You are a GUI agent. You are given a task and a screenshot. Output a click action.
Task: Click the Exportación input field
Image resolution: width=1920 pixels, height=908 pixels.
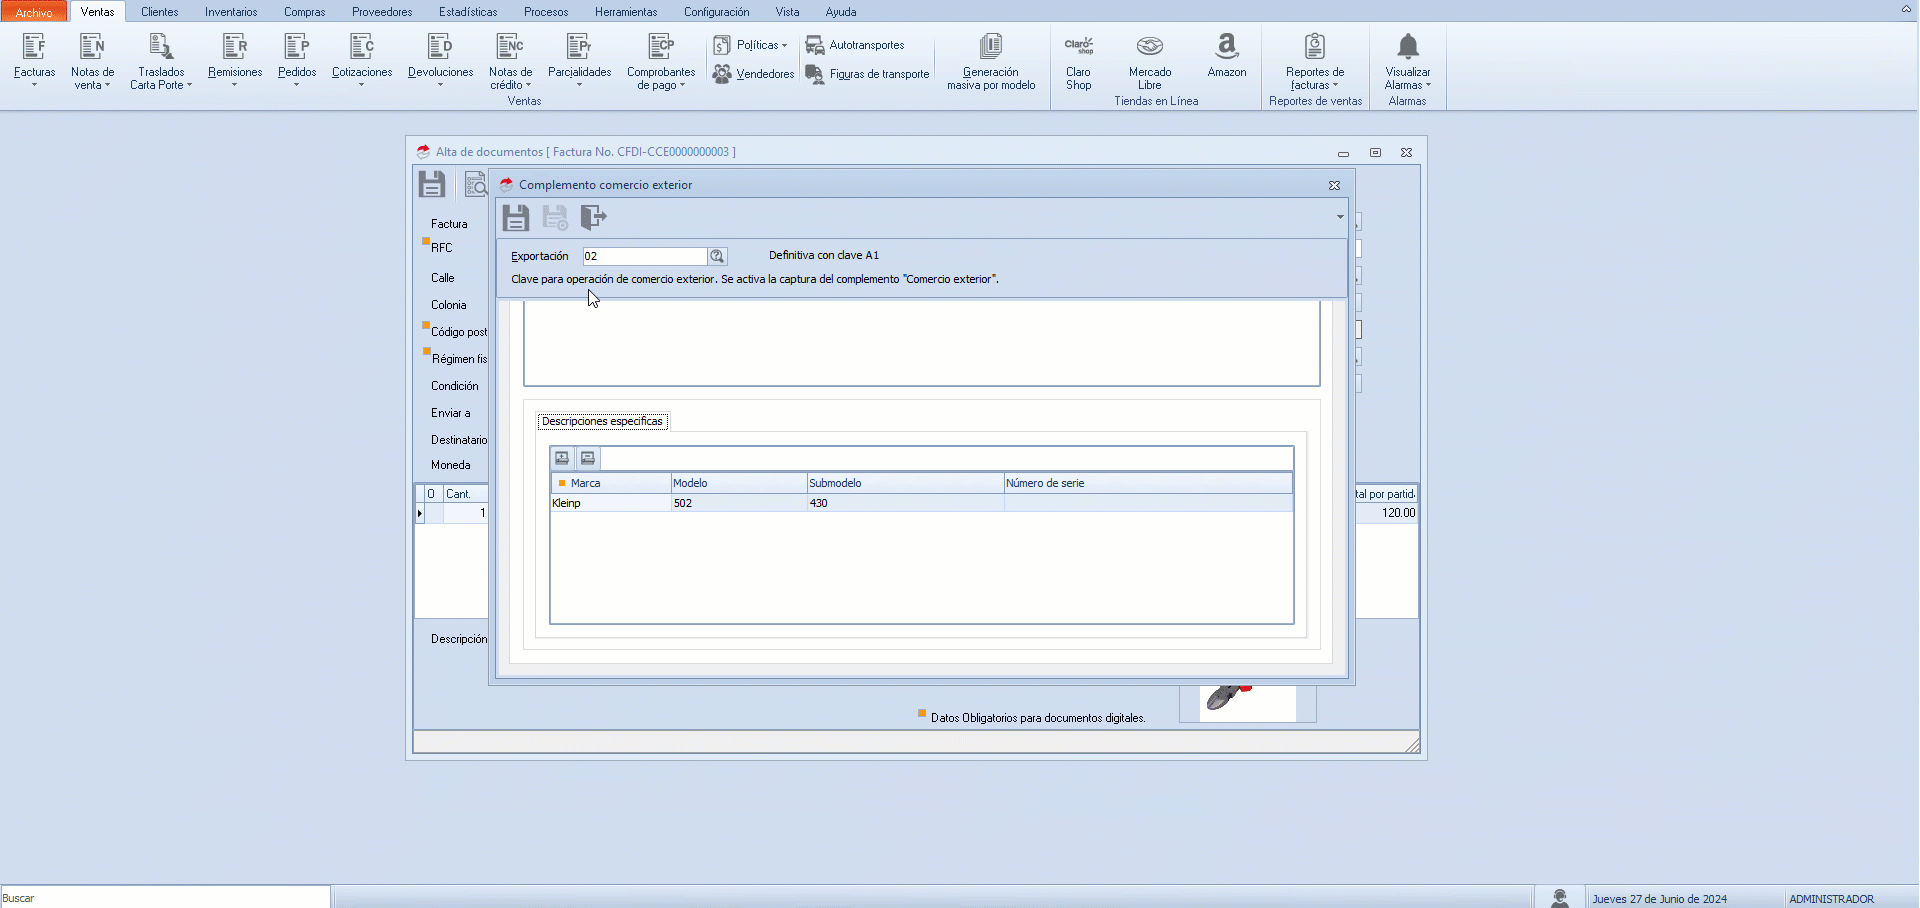pyautogui.click(x=645, y=257)
